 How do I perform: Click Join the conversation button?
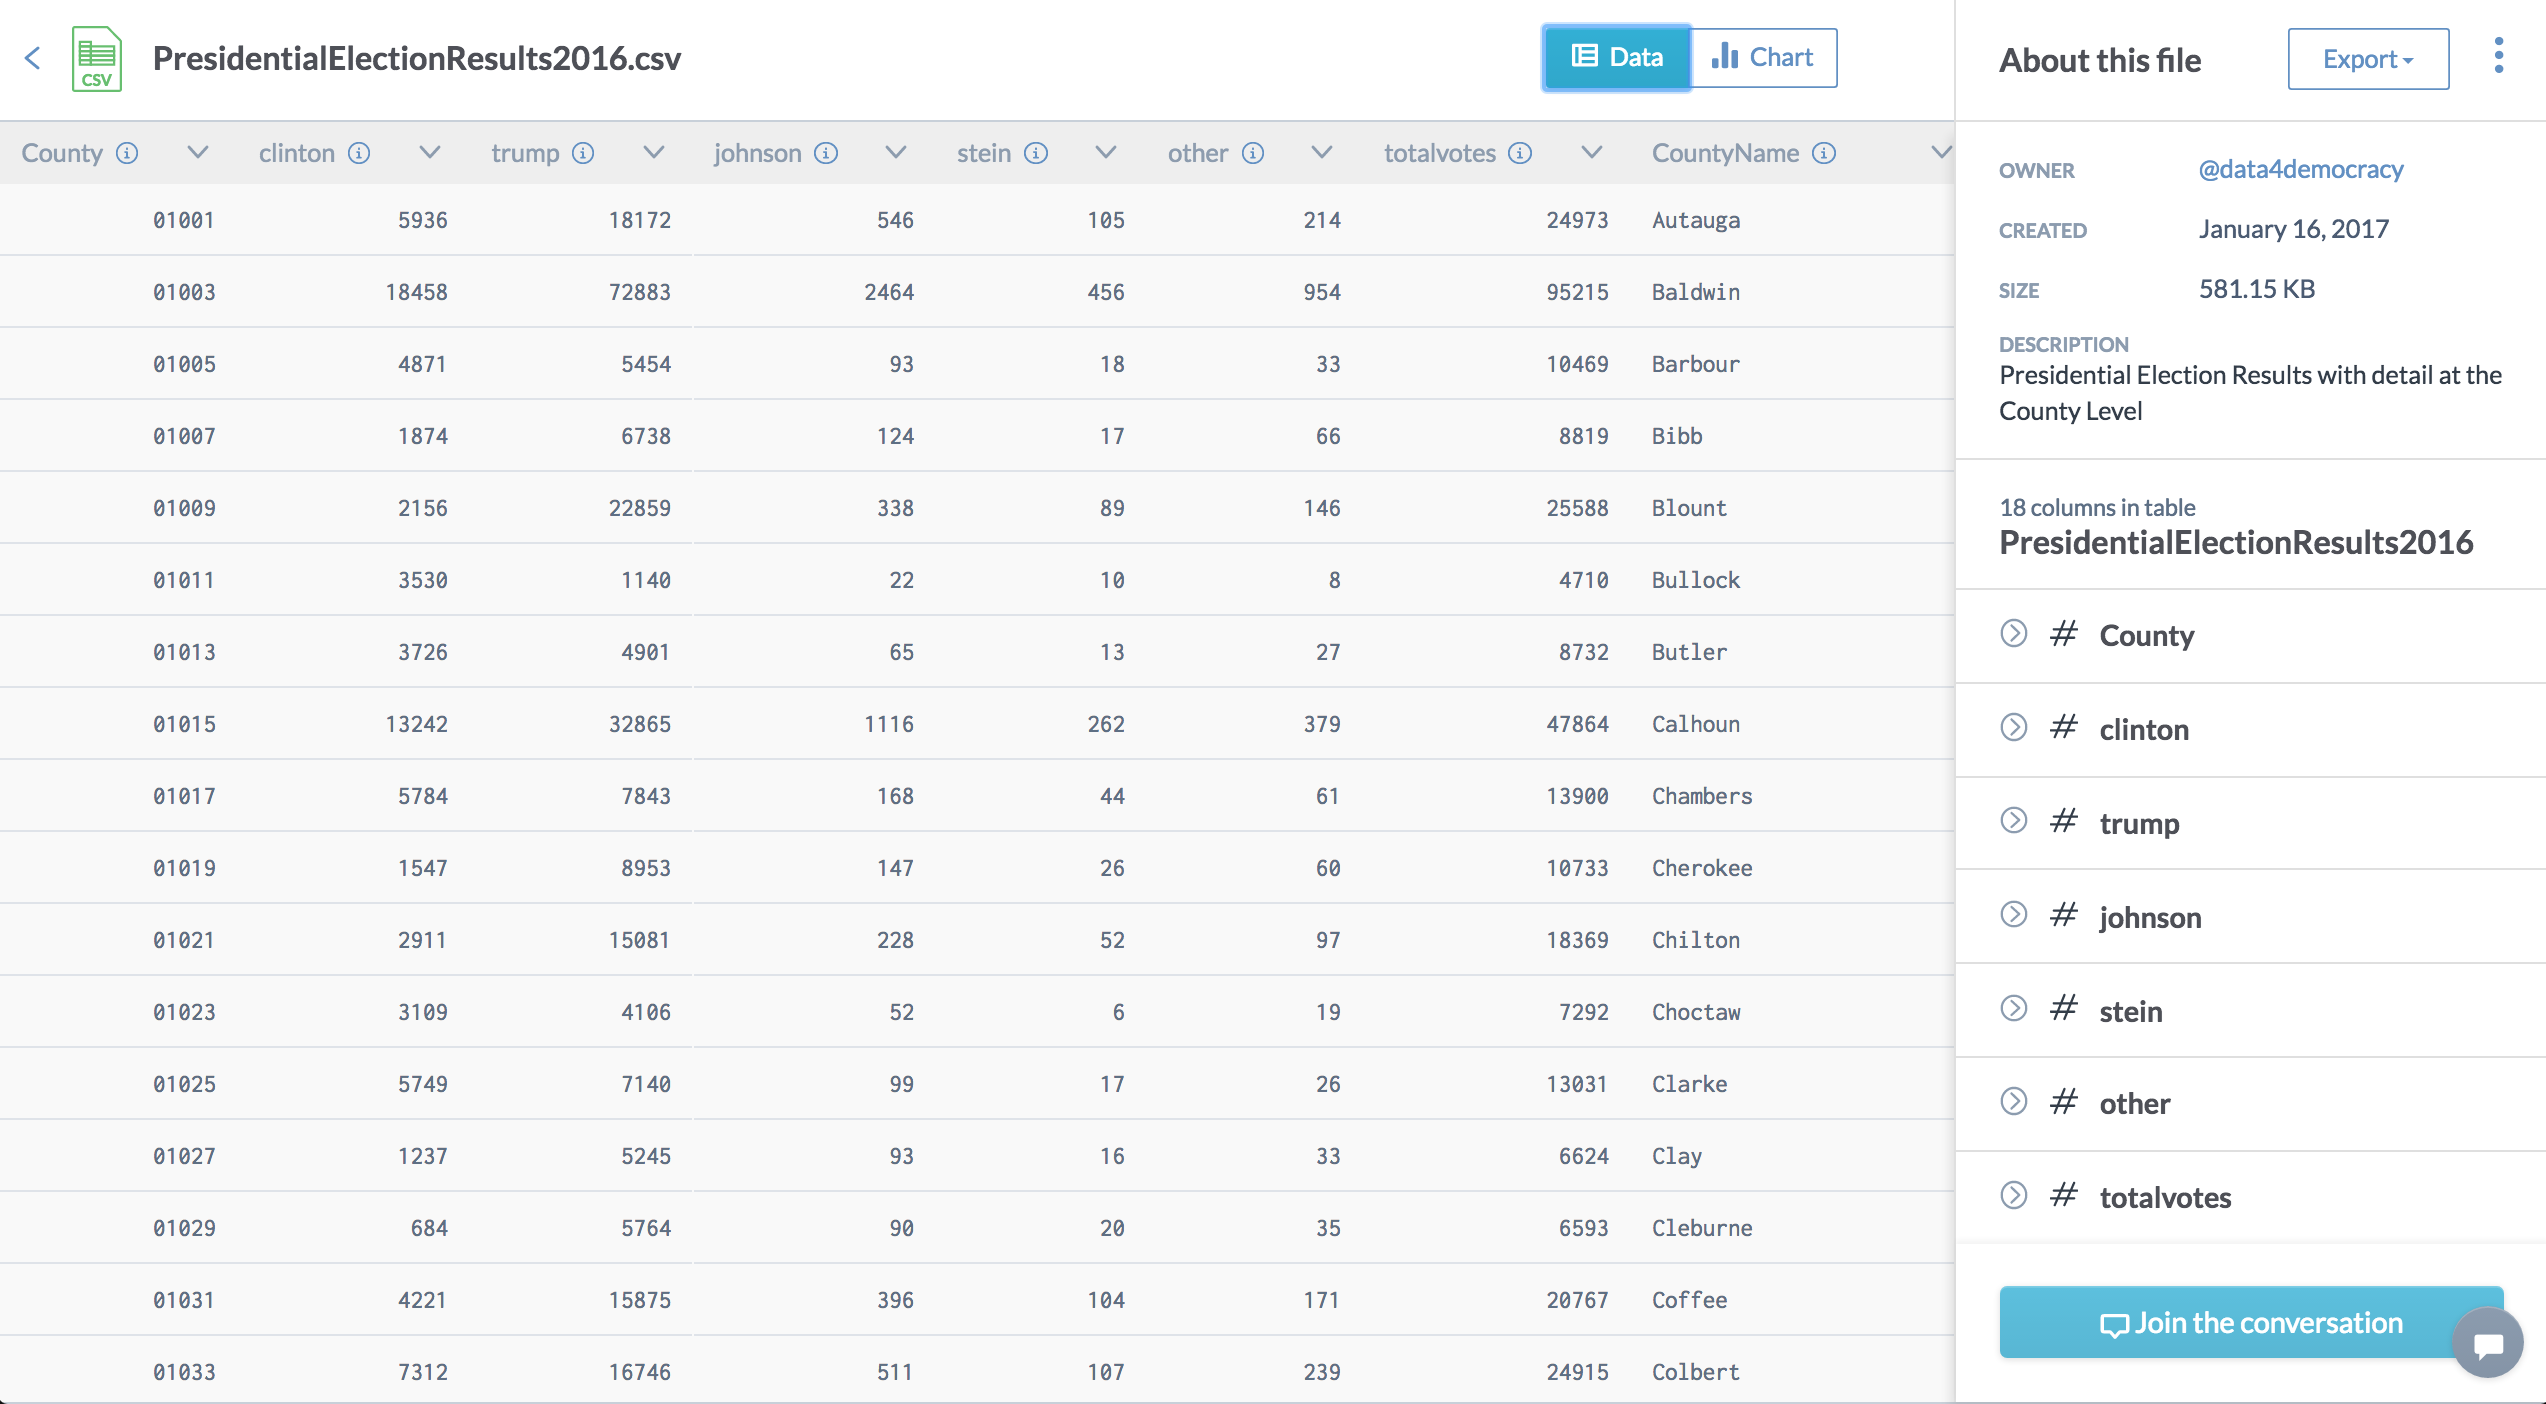point(2250,1322)
